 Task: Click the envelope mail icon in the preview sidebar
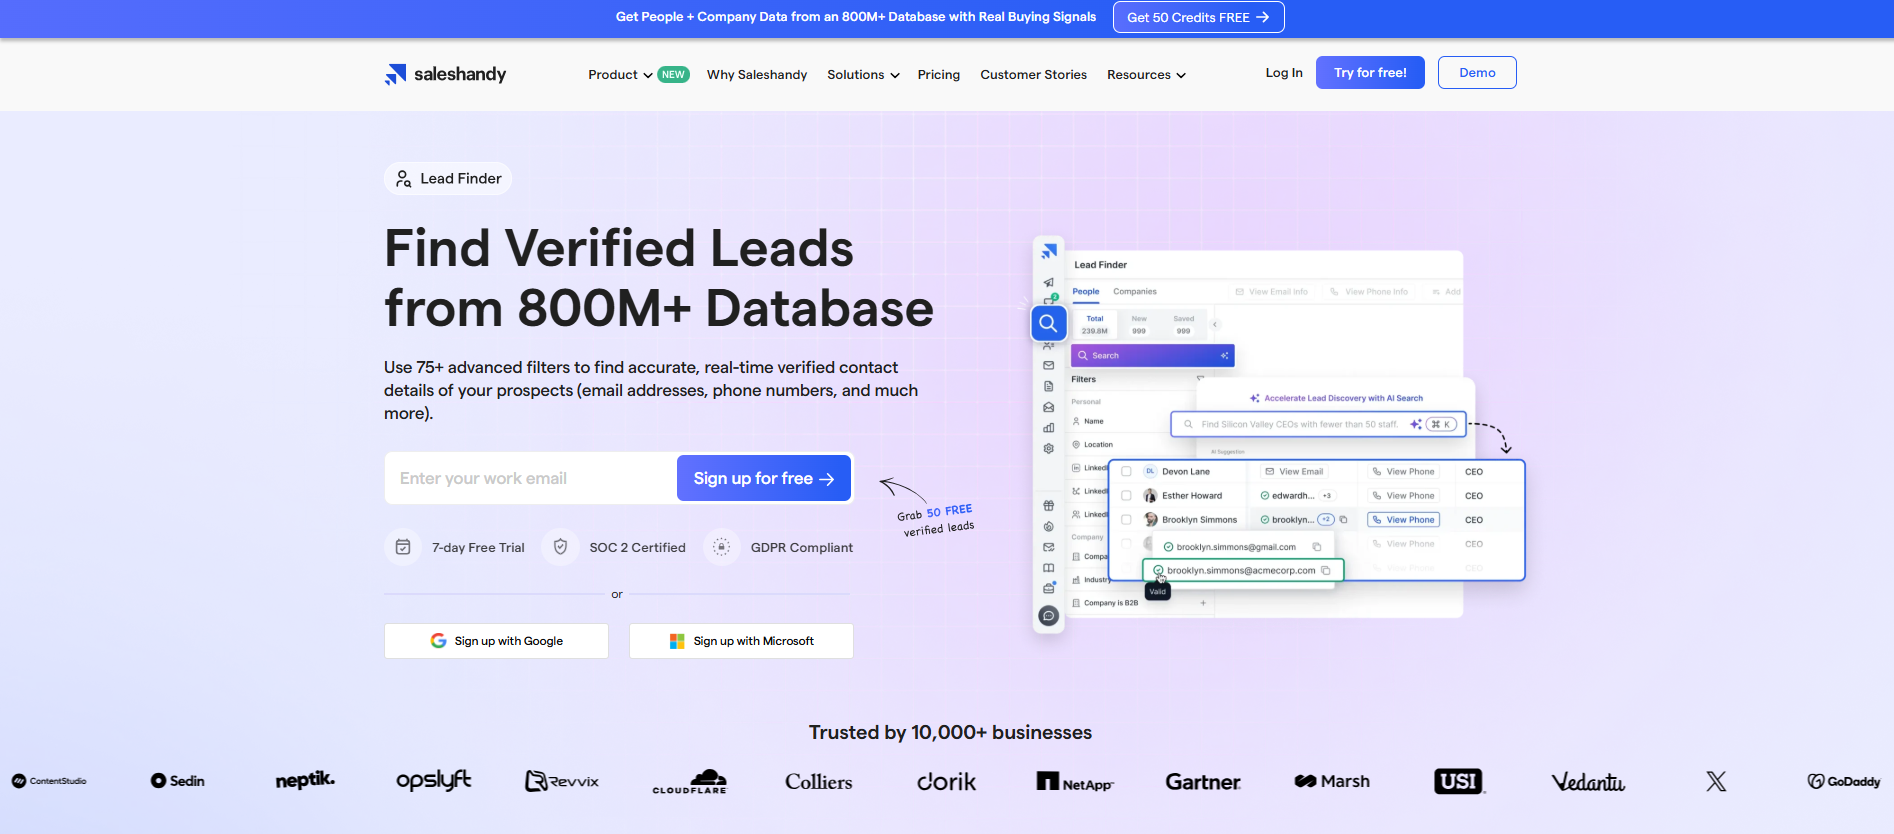(1048, 365)
